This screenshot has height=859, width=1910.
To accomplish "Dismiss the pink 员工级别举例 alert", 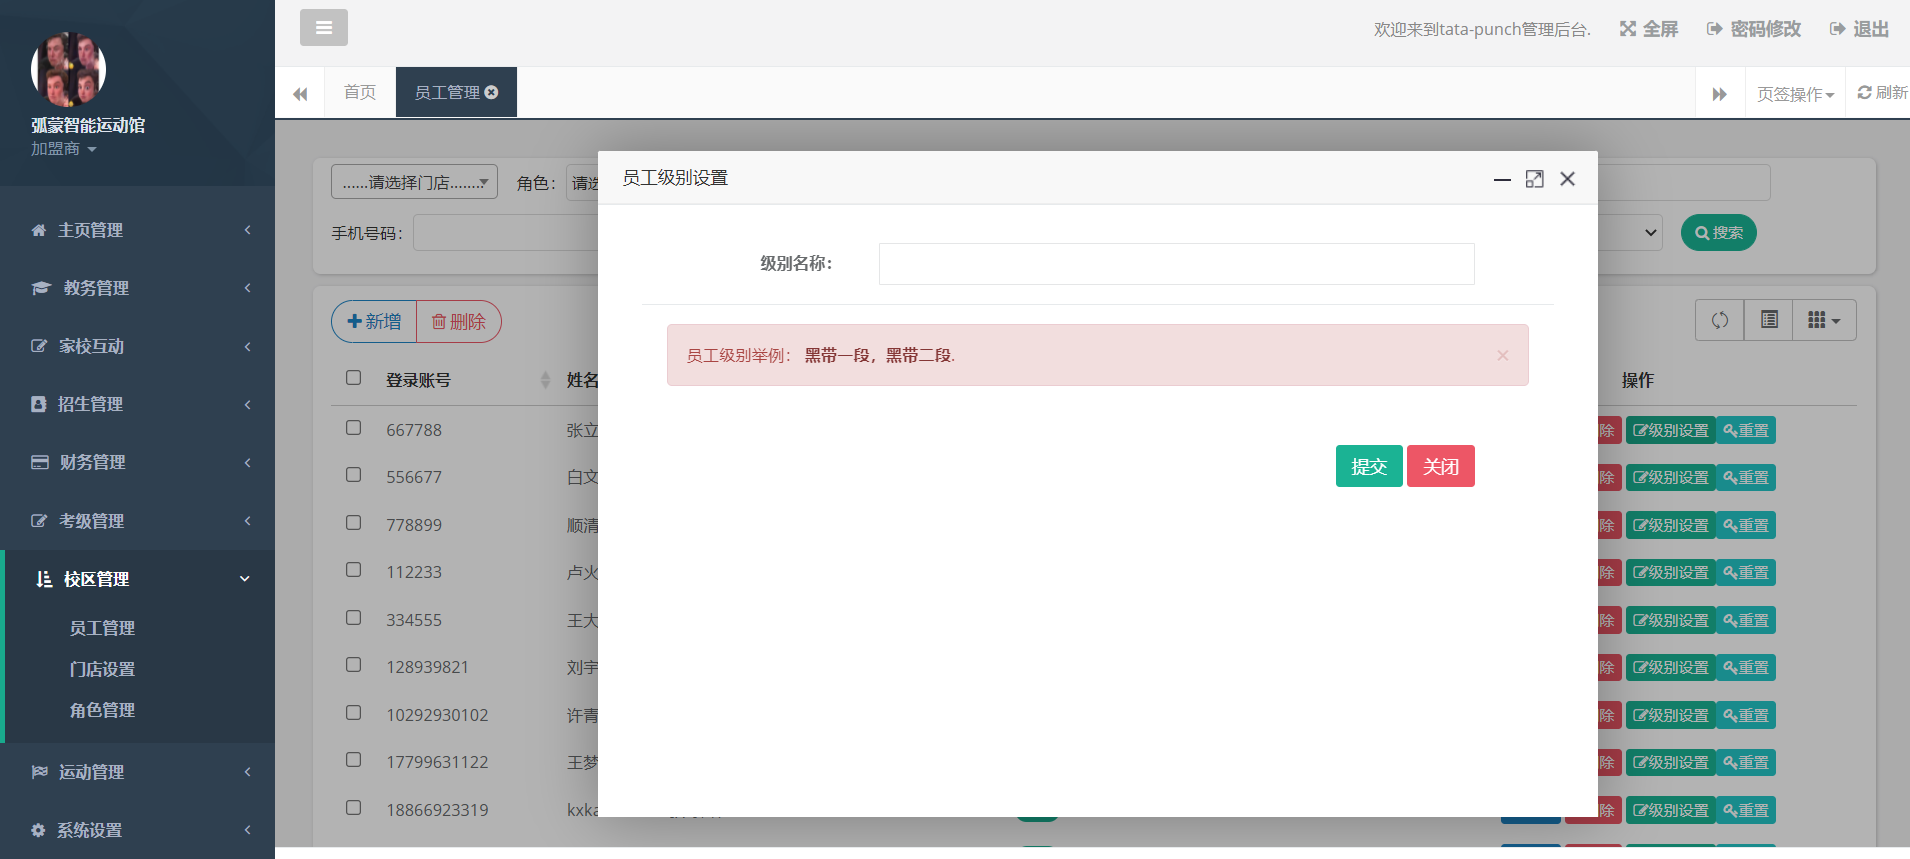I will tap(1502, 355).
